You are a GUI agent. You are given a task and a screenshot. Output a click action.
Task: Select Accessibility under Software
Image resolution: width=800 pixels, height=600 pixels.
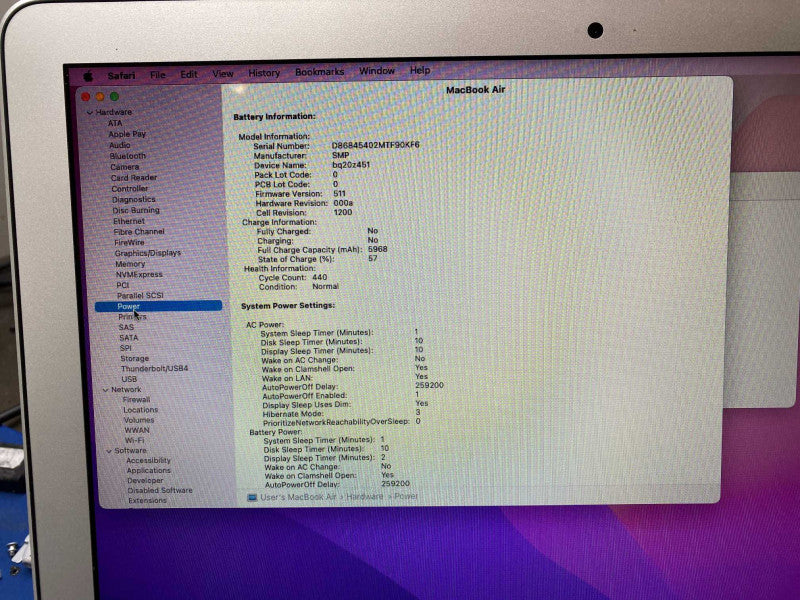point(148,461)
